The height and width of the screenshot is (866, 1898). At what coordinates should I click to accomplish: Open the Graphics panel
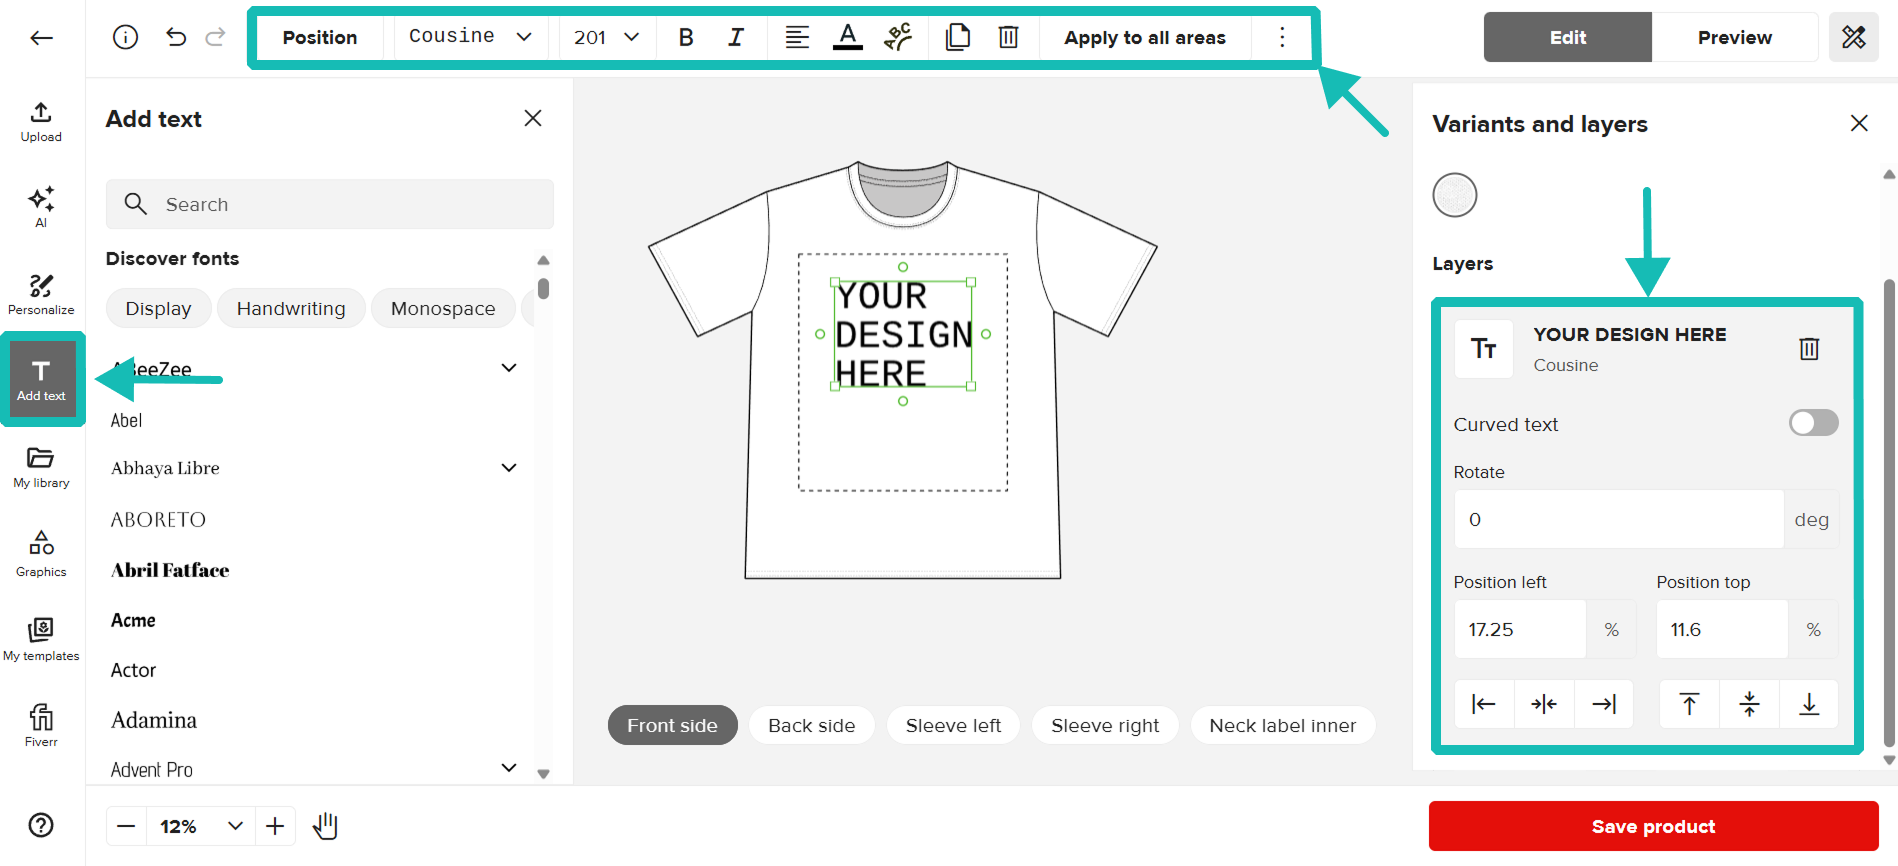[x=41, y=554]
